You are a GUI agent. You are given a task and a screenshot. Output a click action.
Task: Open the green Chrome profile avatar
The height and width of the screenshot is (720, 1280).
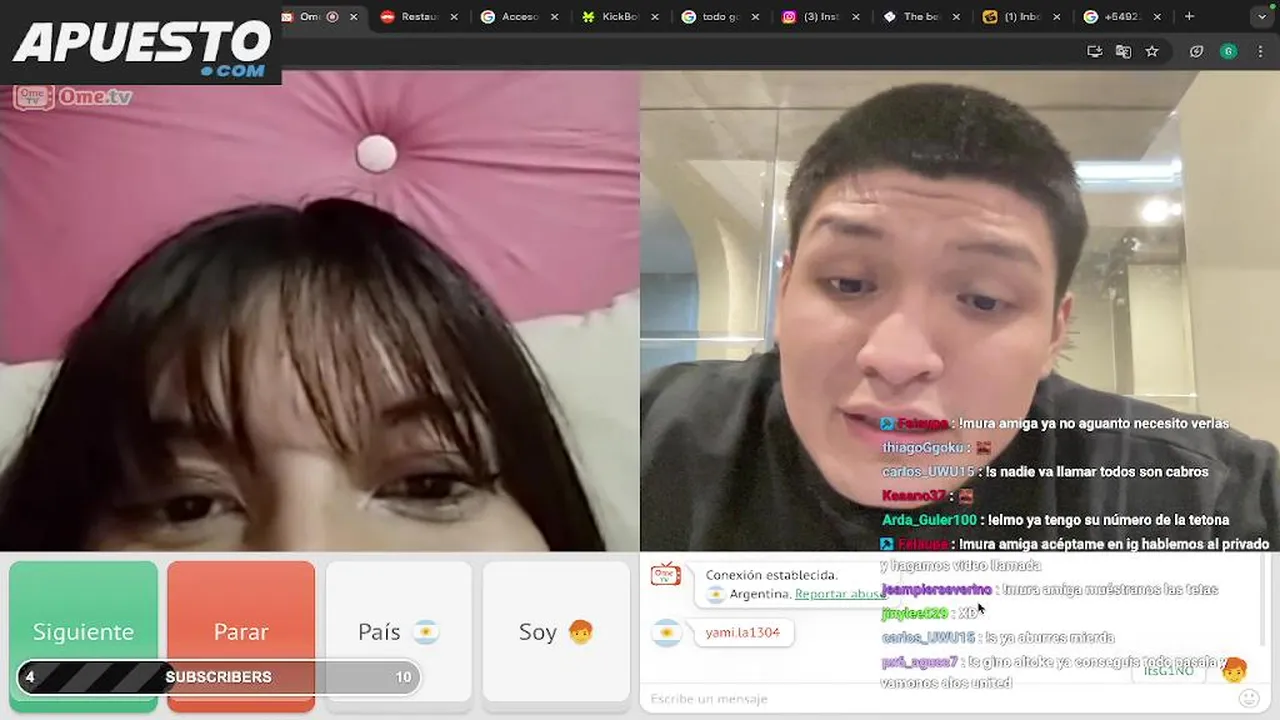1229,51
